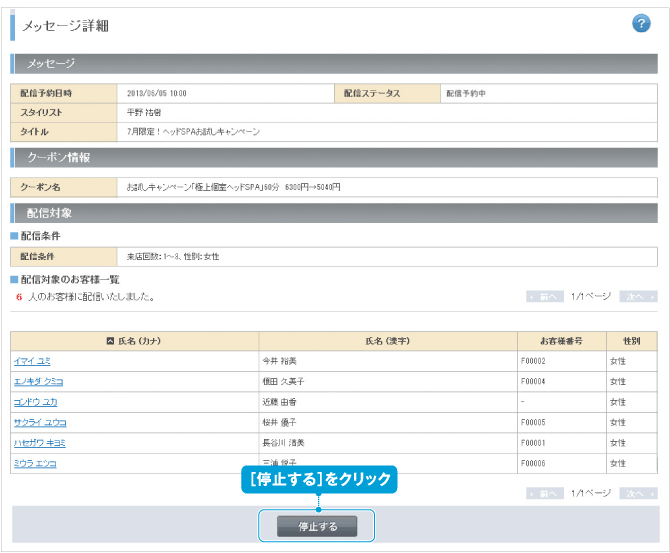Click the メッセージ section header bar

pos(334,64)
